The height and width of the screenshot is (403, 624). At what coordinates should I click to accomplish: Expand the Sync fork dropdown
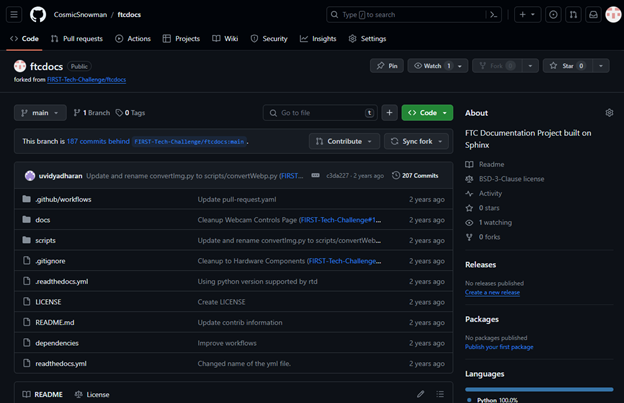point(416,141)
